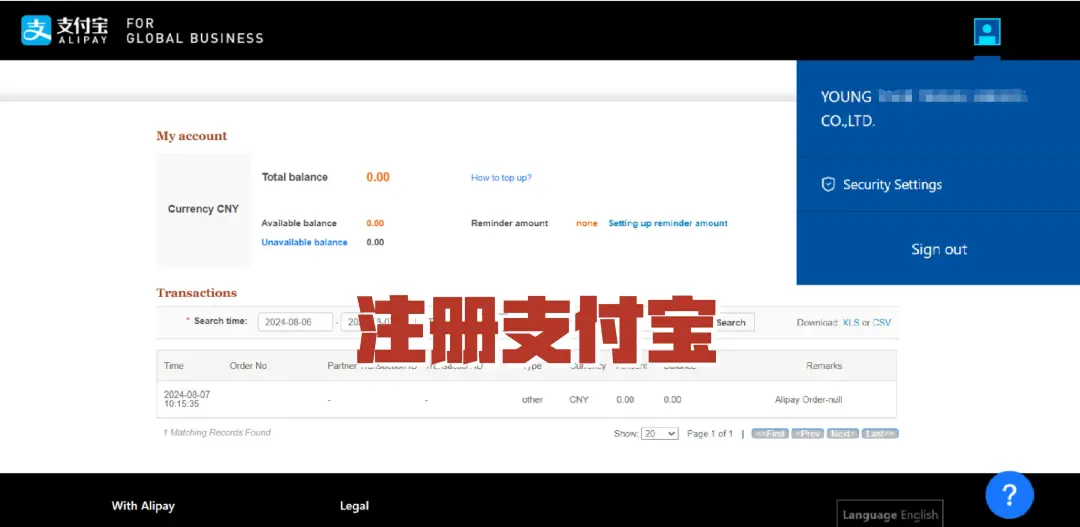Sign out of the account
Viewport: 1080px width, 527px height.
[x=939, y=249]
